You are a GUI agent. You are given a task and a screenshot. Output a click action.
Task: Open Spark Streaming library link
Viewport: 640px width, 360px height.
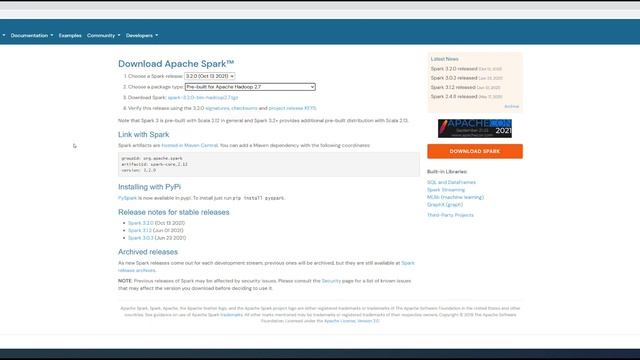click(446, 190)
